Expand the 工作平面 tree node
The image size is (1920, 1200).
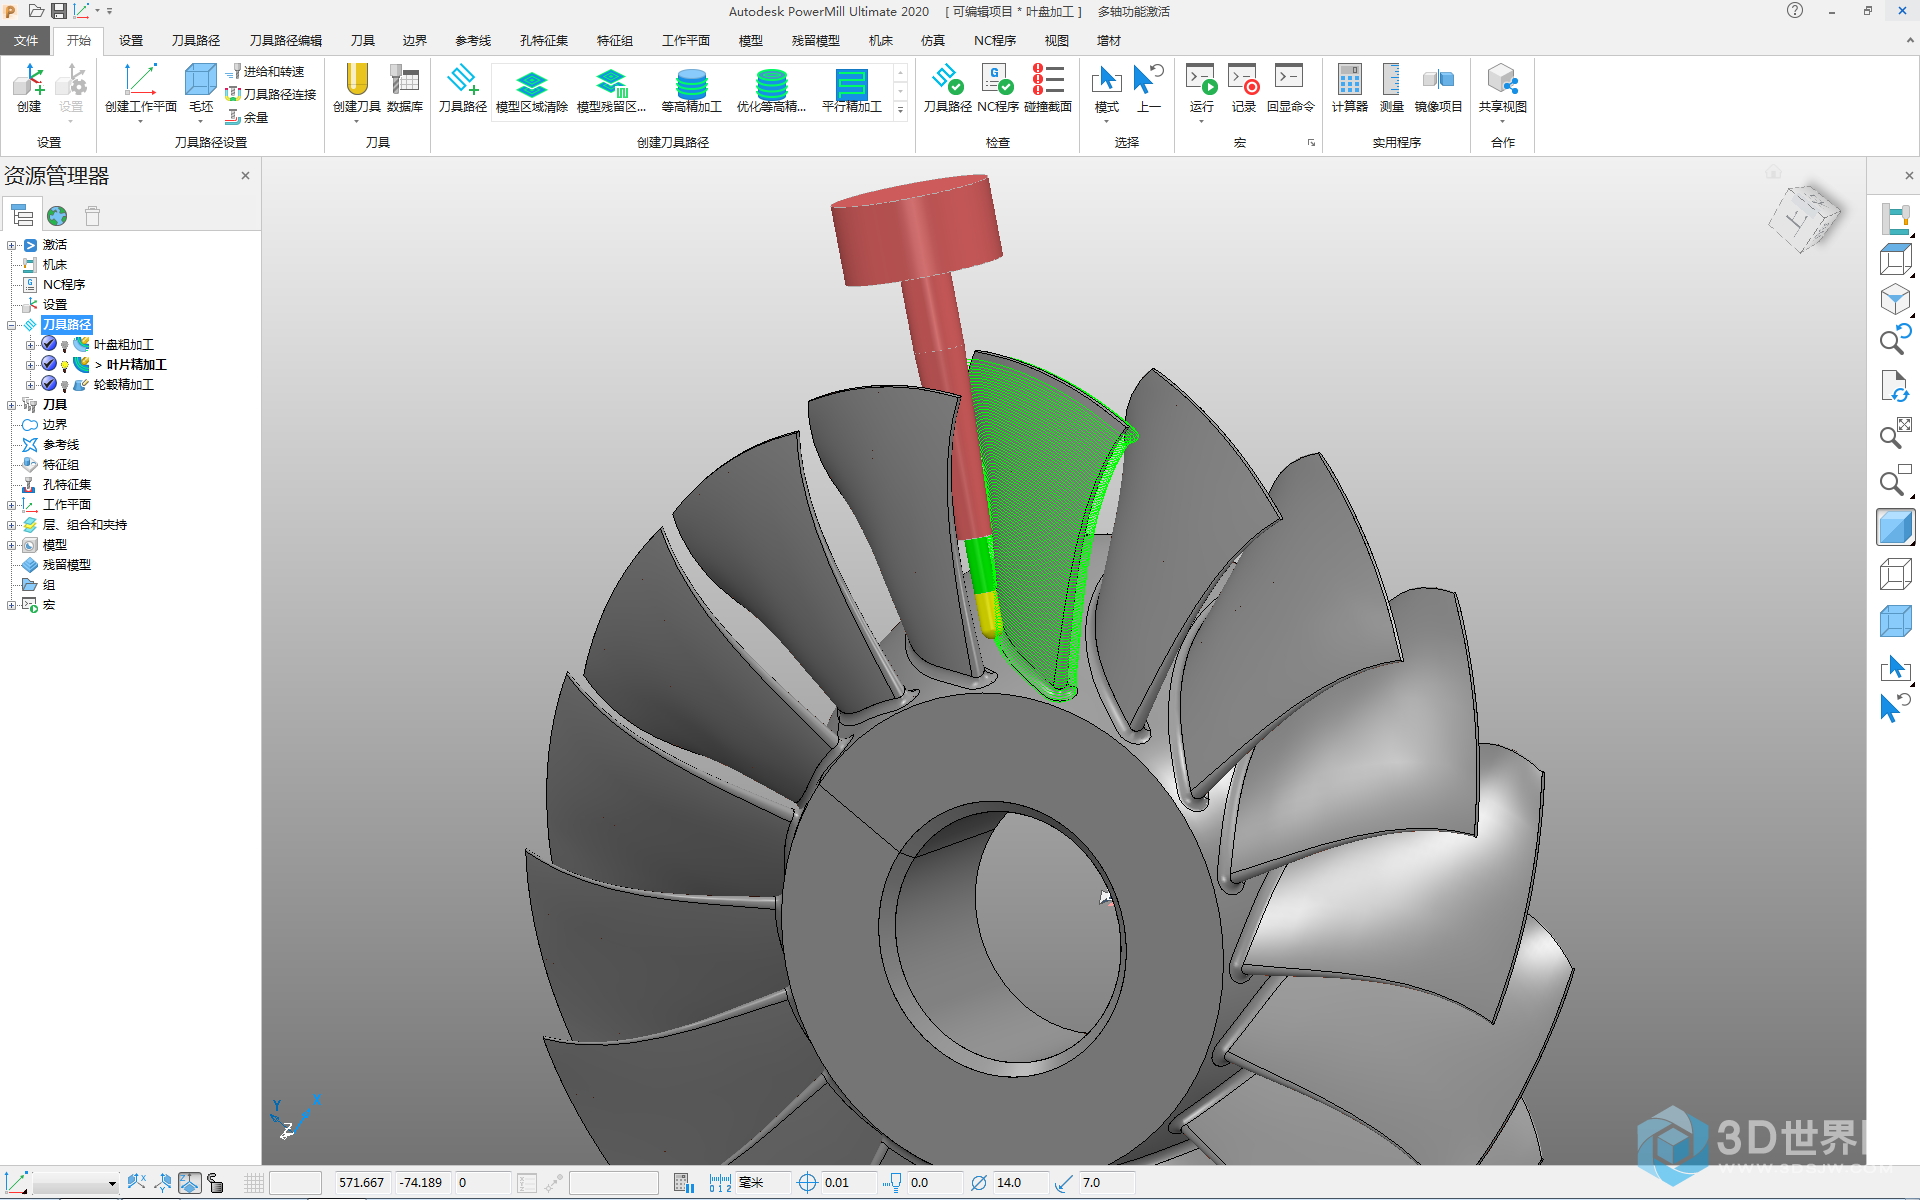click(11, 505)
